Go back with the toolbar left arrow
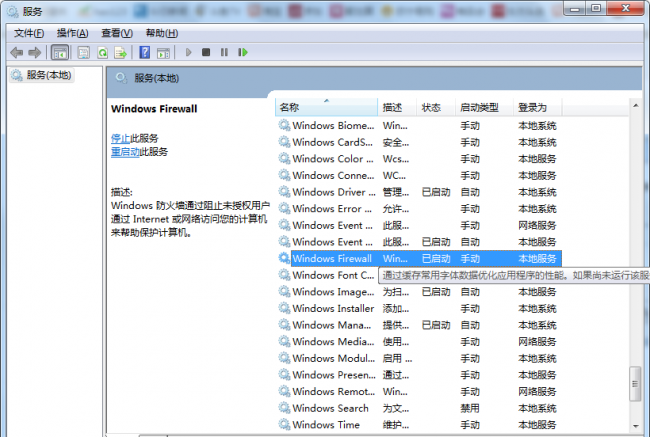 tap(17, 53)
